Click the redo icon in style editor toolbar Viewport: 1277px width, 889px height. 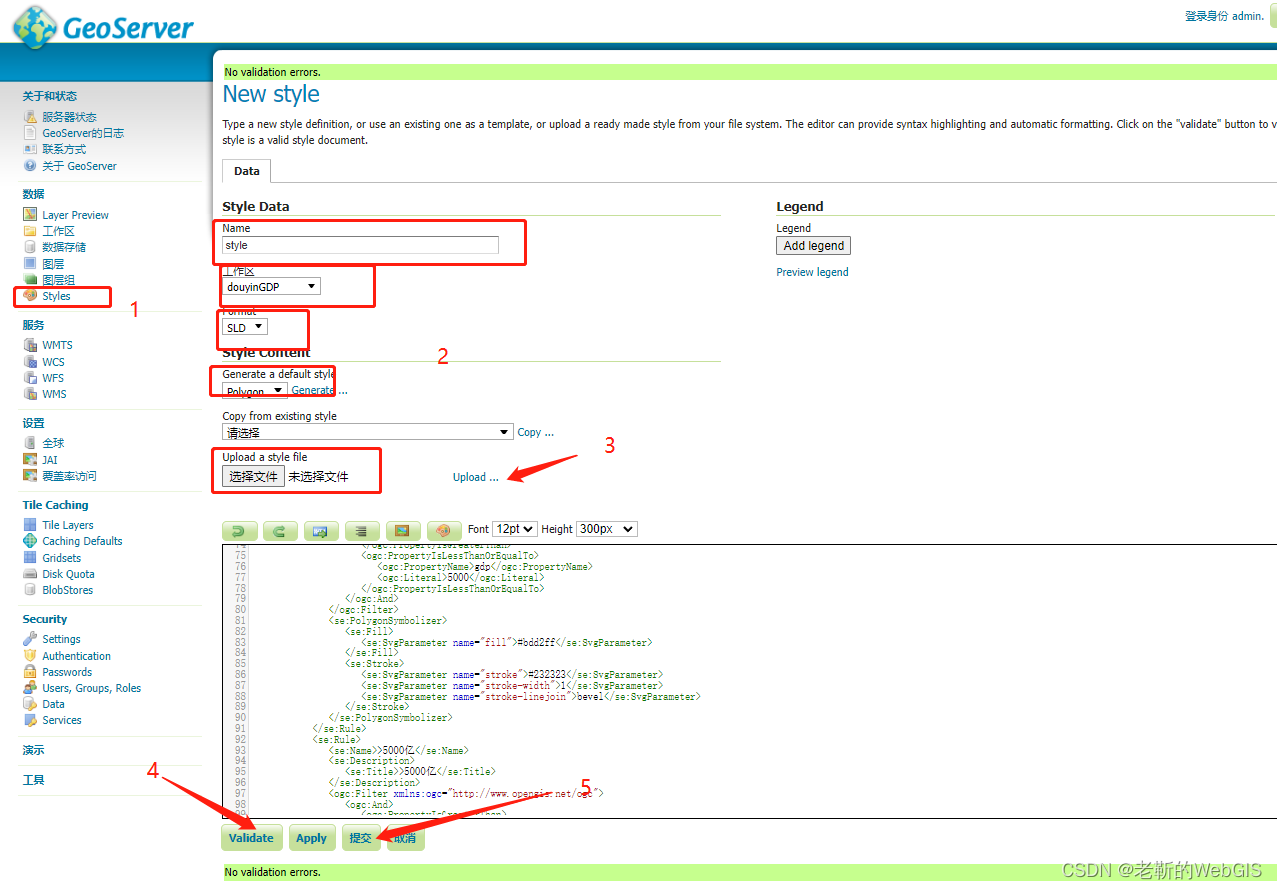click(280, 530)
